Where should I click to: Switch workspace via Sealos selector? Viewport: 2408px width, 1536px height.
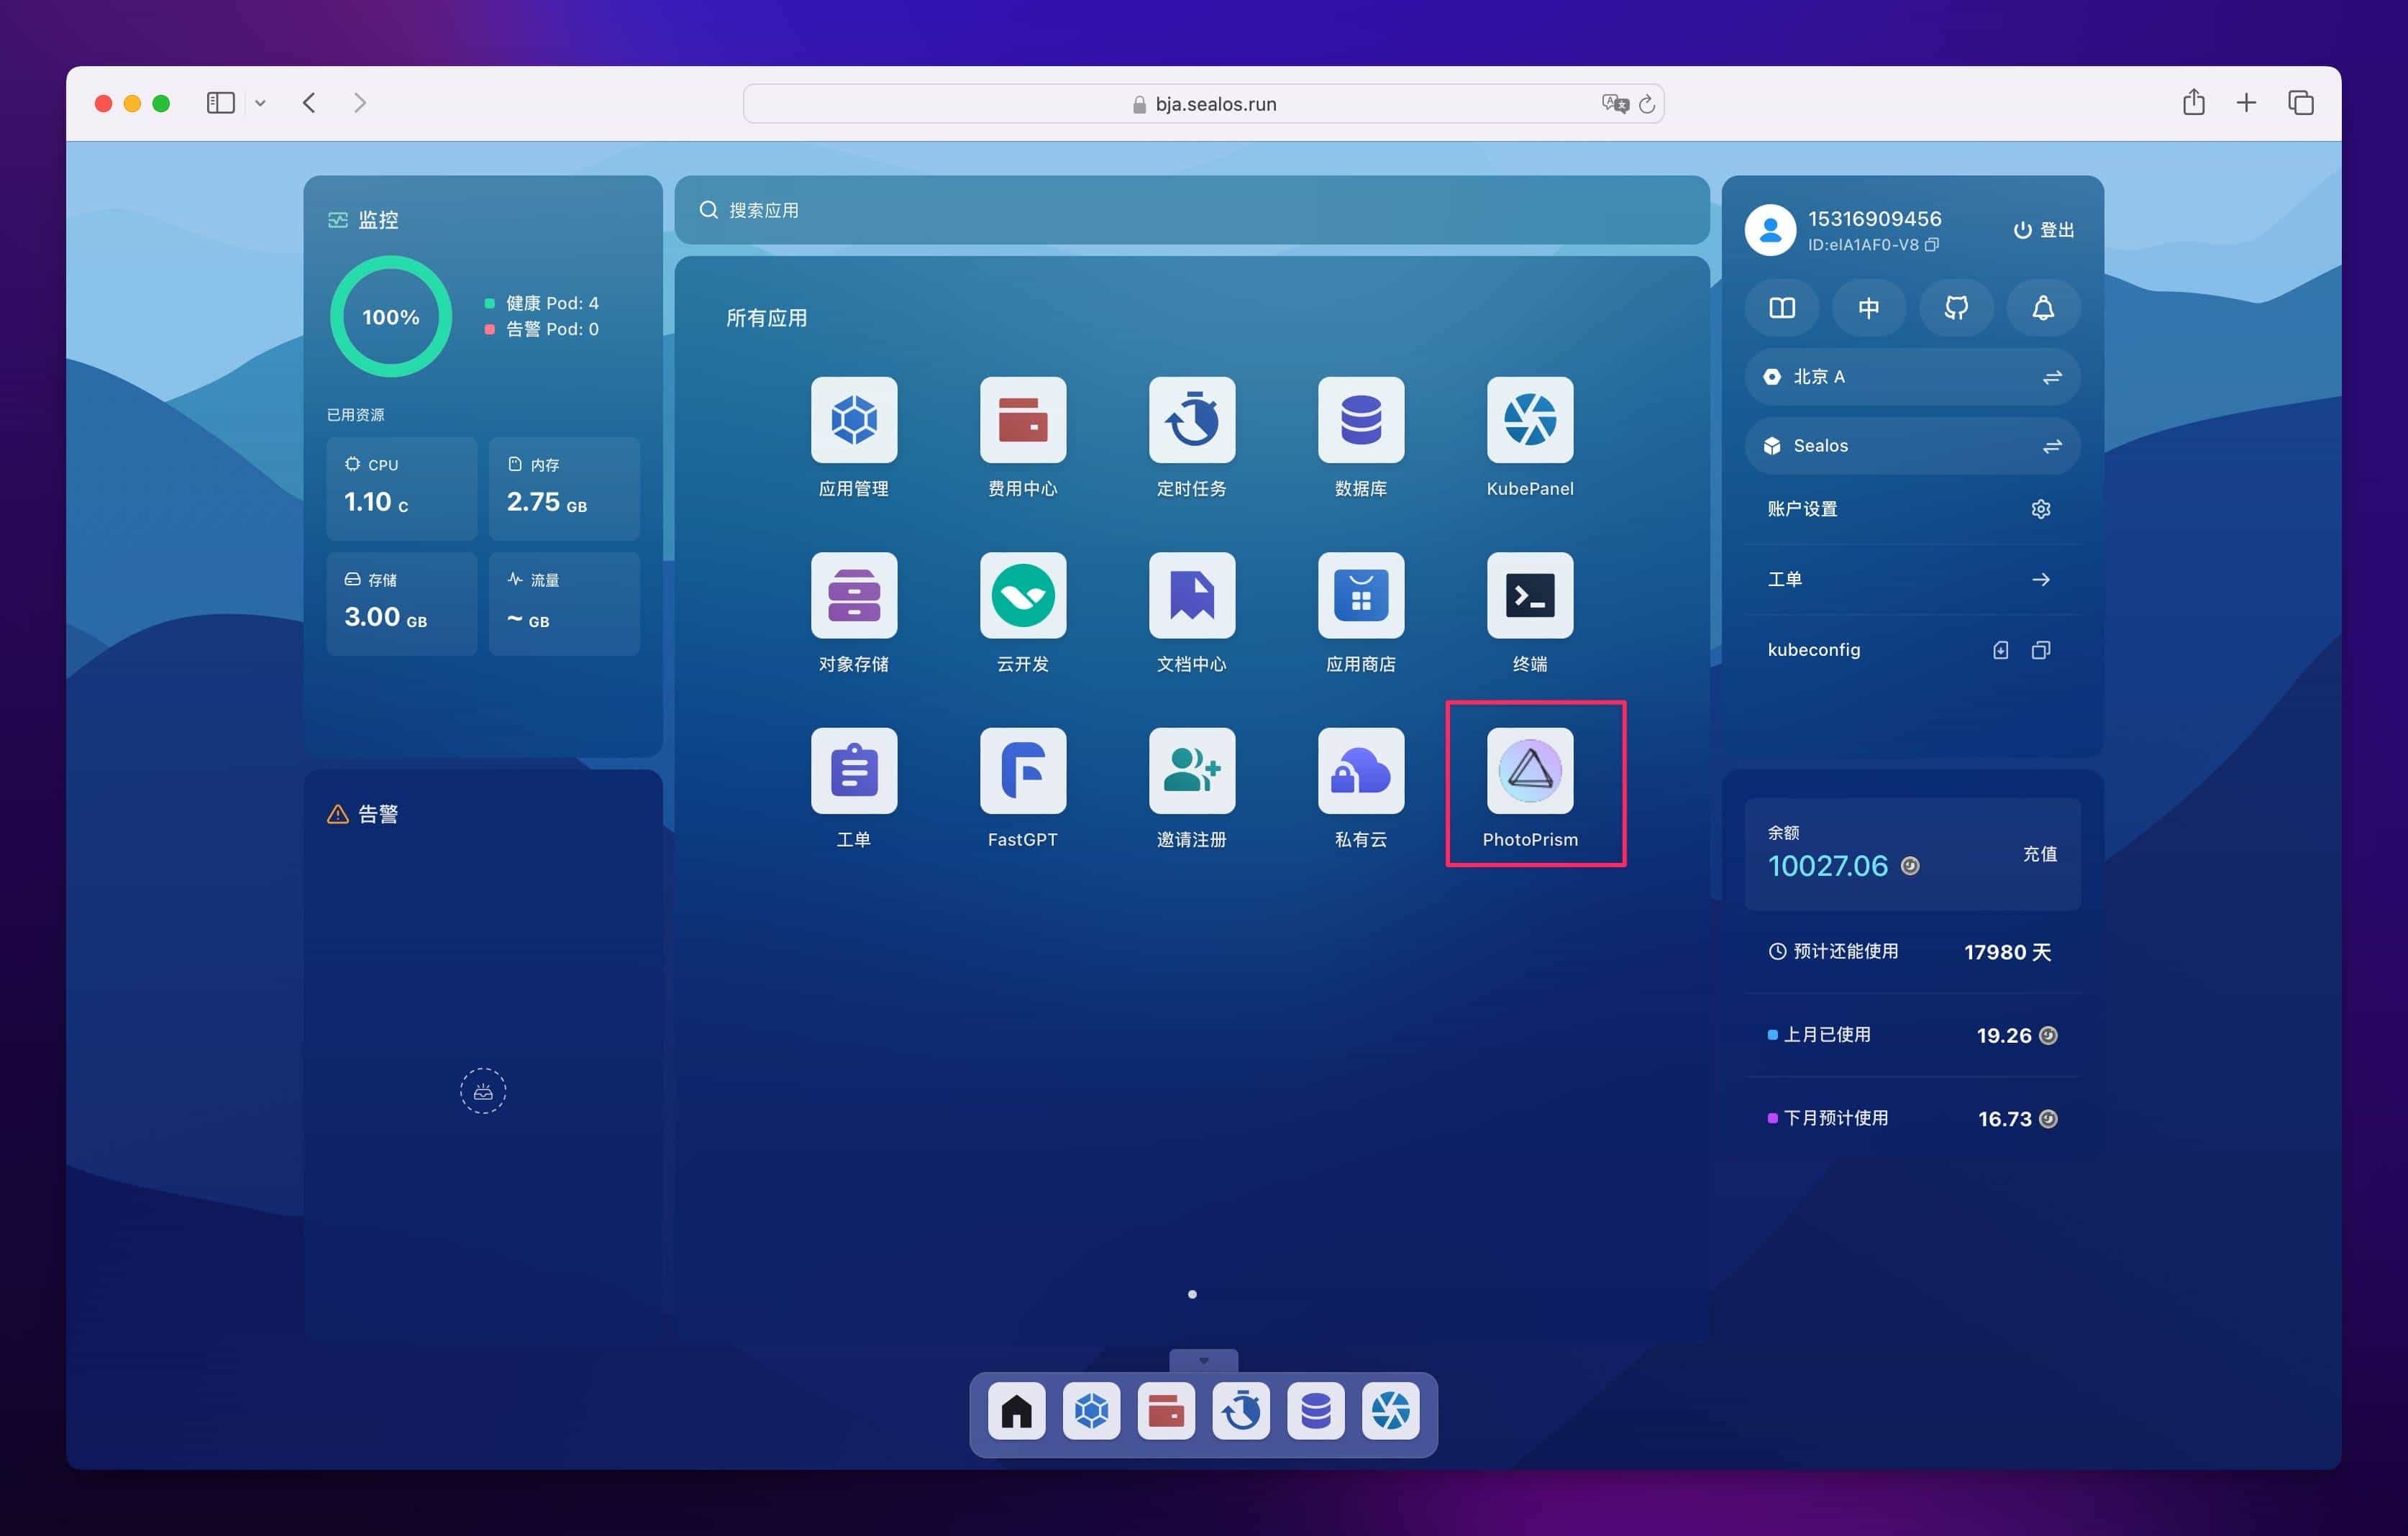[x=1911, y=446]
